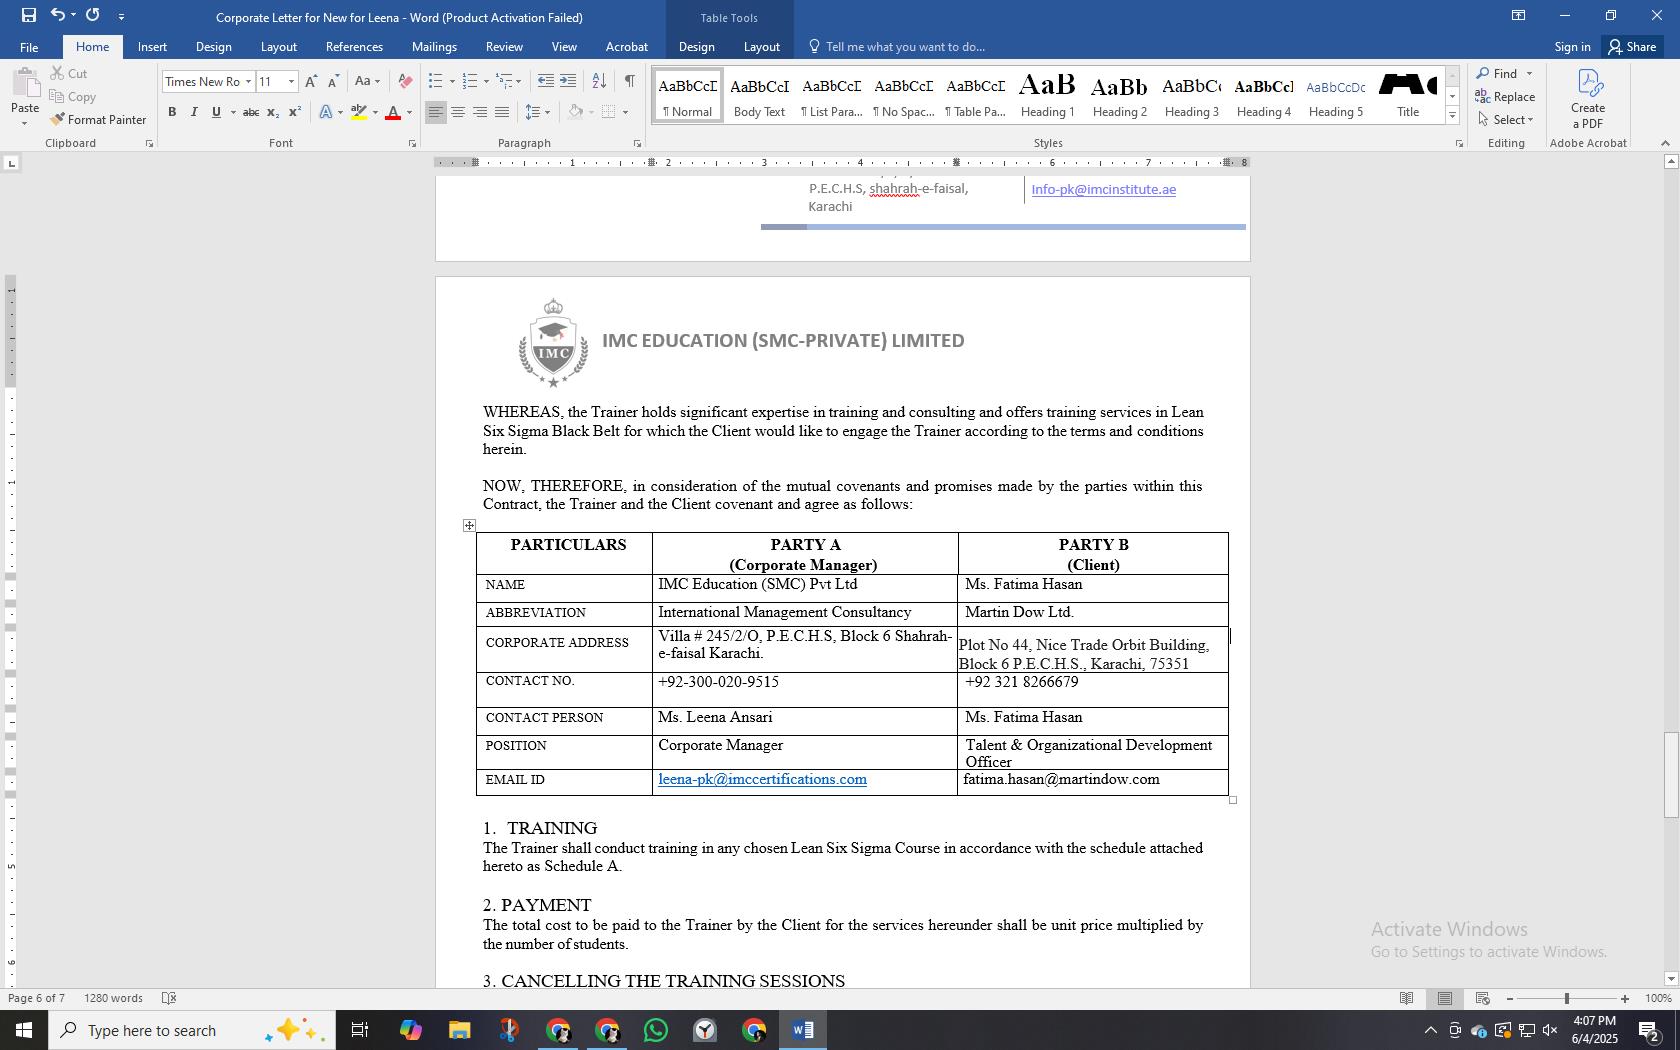
Task: Click Create a PDF icon
Action: point(1587,98)
